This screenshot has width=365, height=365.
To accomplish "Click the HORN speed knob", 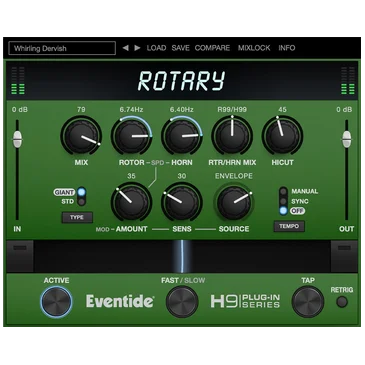I will [182, 136].
